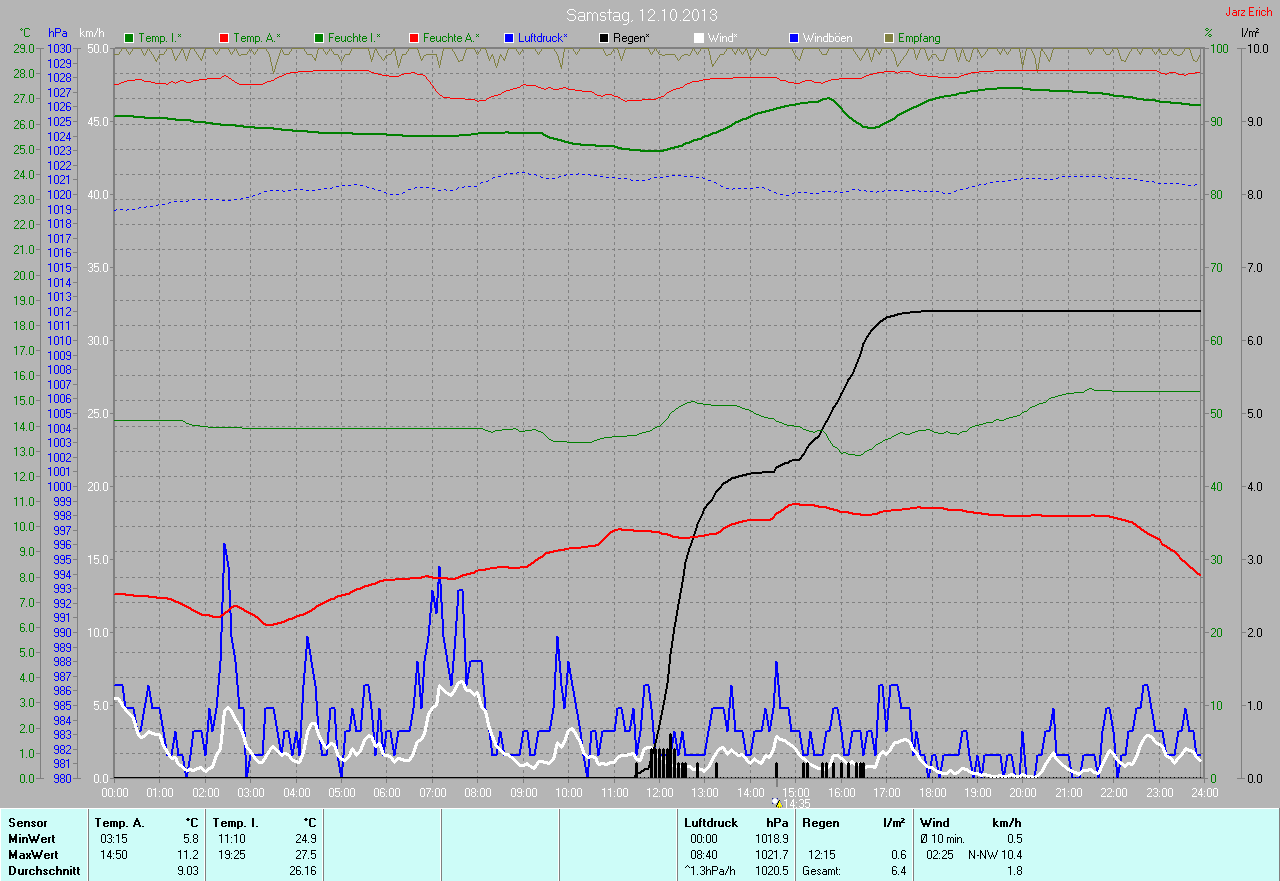Select the red Temp. A. legend swatch

pos(223,38)
